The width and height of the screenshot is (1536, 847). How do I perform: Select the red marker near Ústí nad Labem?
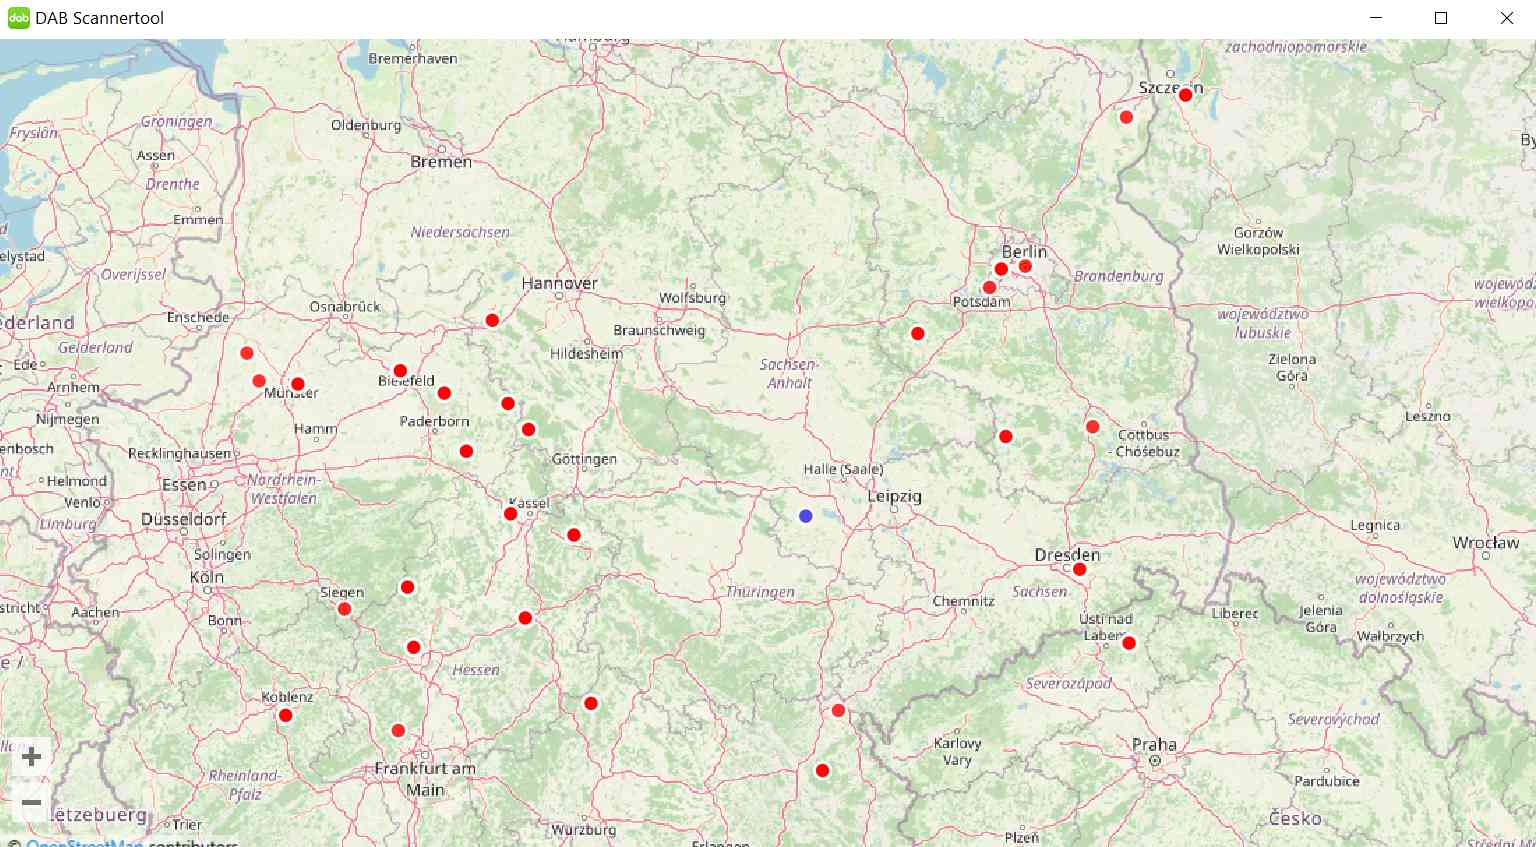click(1129, 643)
